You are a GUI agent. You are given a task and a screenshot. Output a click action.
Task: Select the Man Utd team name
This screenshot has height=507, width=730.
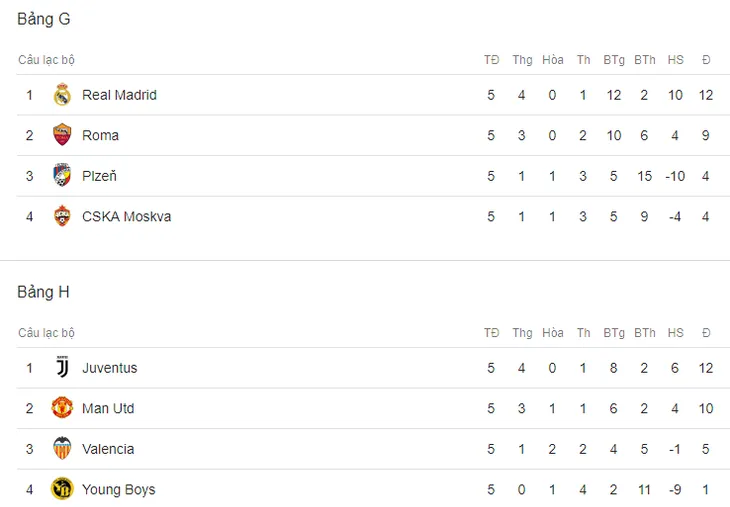tap(108, 408)
